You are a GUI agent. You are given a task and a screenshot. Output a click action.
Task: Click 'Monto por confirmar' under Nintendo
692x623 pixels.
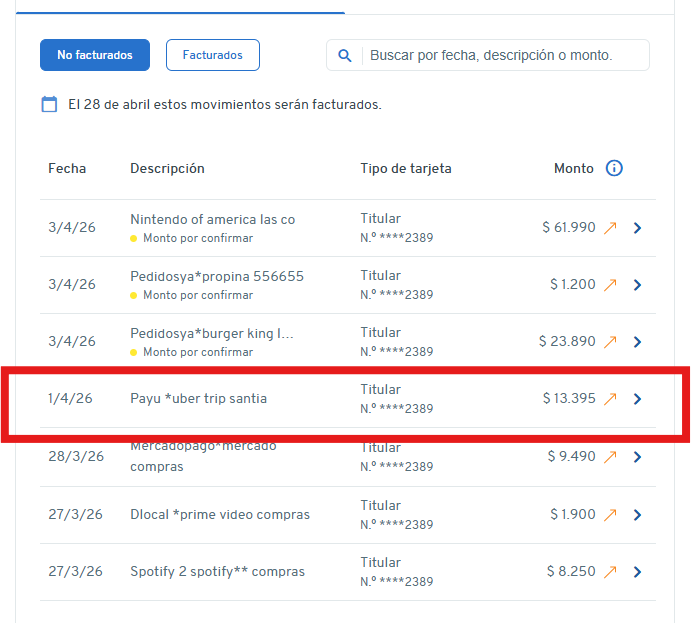click(198, 238)
